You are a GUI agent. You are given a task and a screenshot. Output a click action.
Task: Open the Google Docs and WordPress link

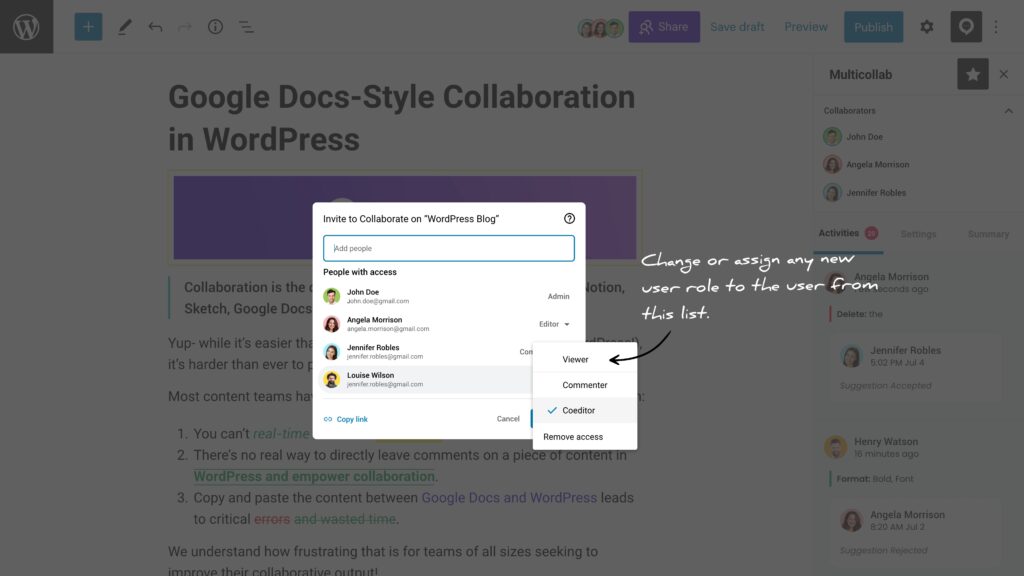[x=509, y=498]
